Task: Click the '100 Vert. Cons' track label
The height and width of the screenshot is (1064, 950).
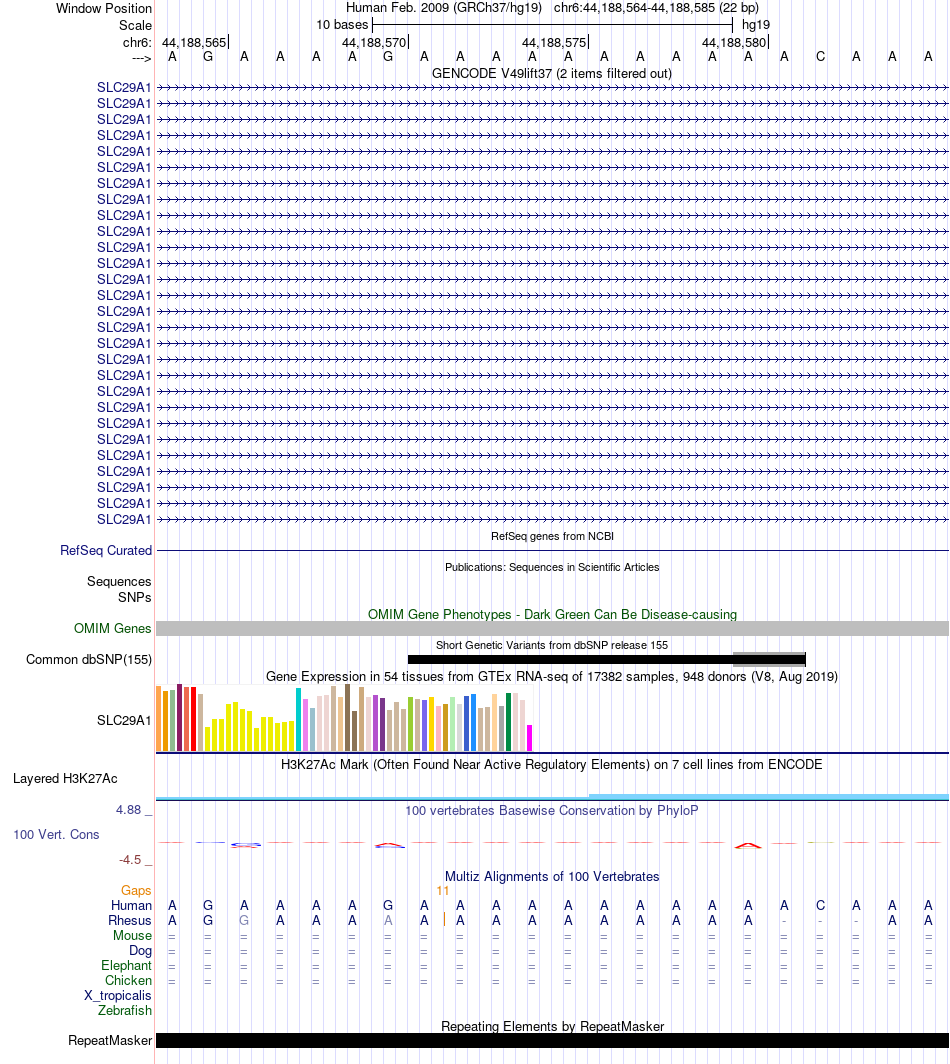Action: pyautogui.click(x=56, y=835)
